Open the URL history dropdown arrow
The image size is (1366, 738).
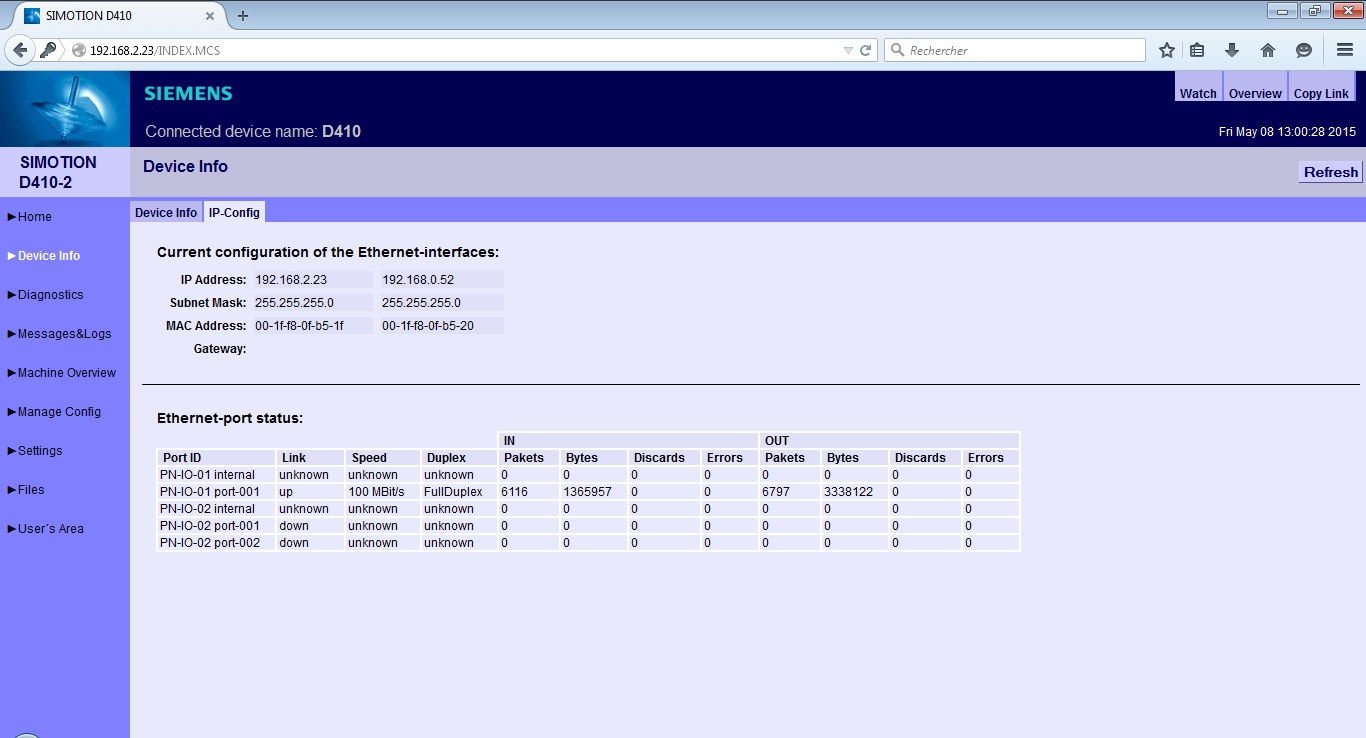click(848, 50)
